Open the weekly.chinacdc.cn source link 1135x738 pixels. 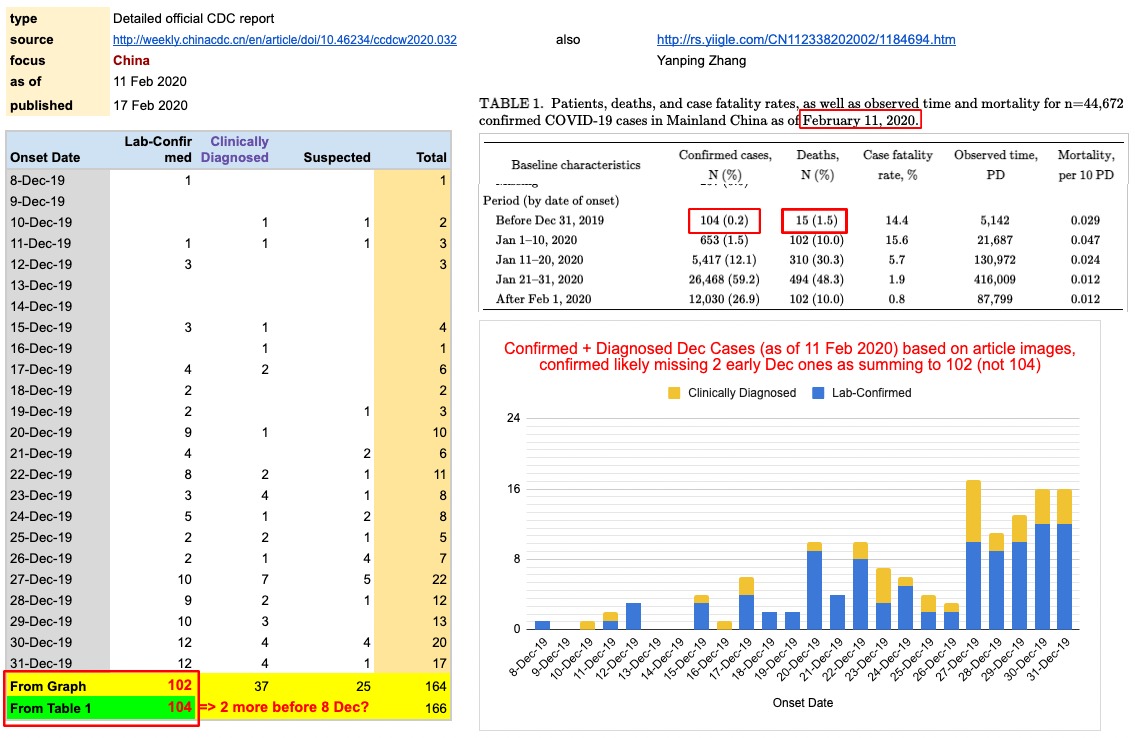point(285,40)
